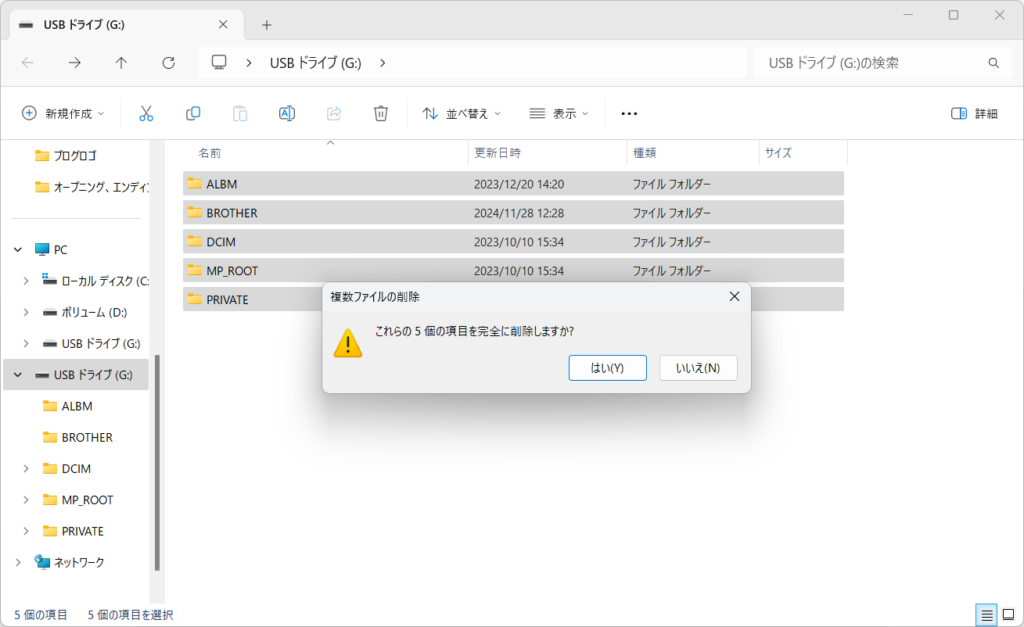Open the 並べ替え sort dropdown

(461, 114)
